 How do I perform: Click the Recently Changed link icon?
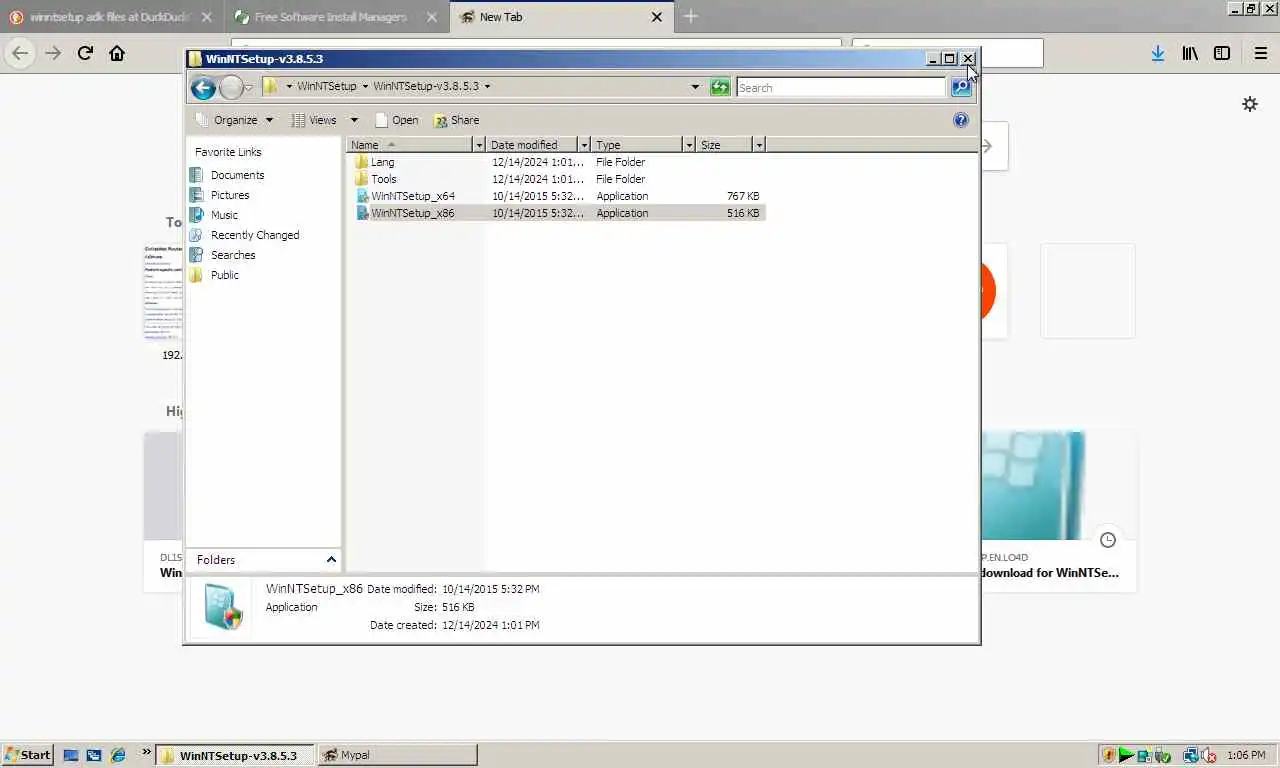point(197,235)
